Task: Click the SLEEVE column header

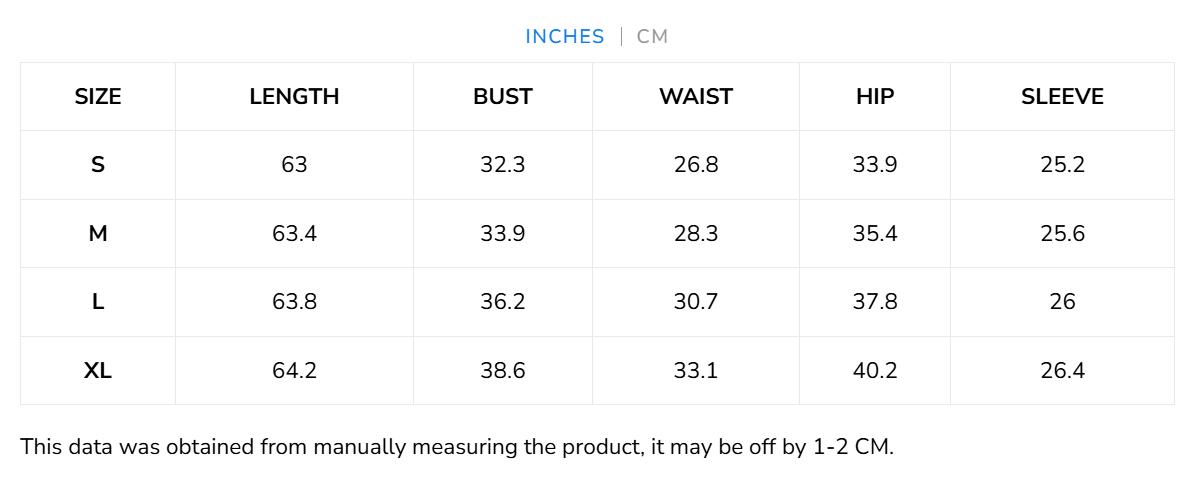Action: point(1062,97)
